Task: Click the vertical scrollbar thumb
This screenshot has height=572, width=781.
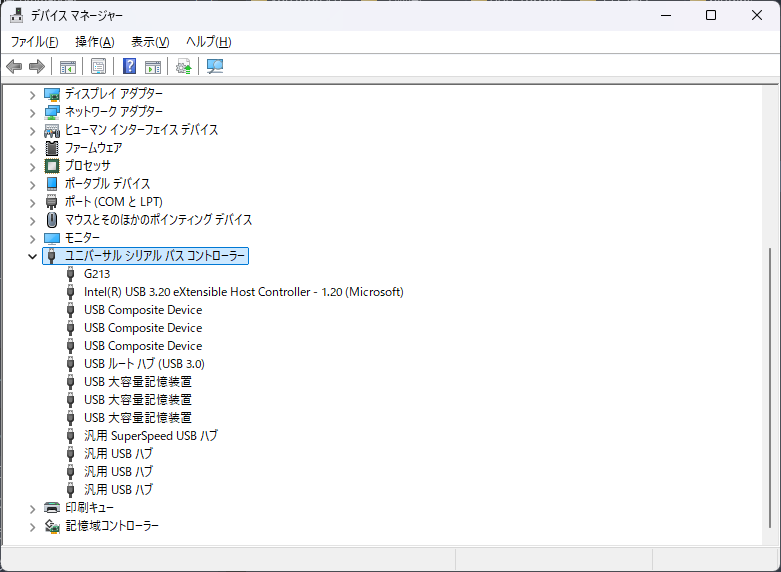Action: [x=771, y=389]
